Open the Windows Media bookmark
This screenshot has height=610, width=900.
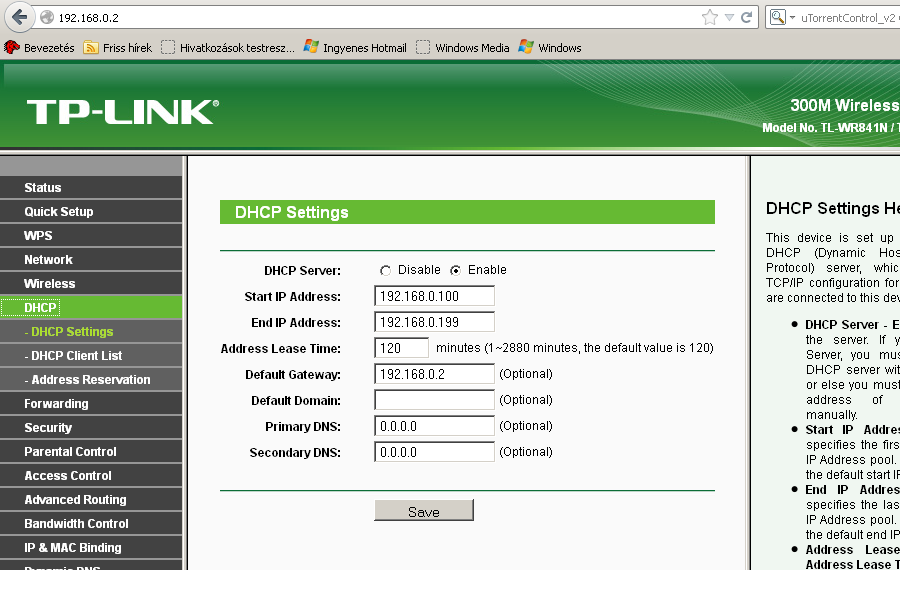click(463, 48)
